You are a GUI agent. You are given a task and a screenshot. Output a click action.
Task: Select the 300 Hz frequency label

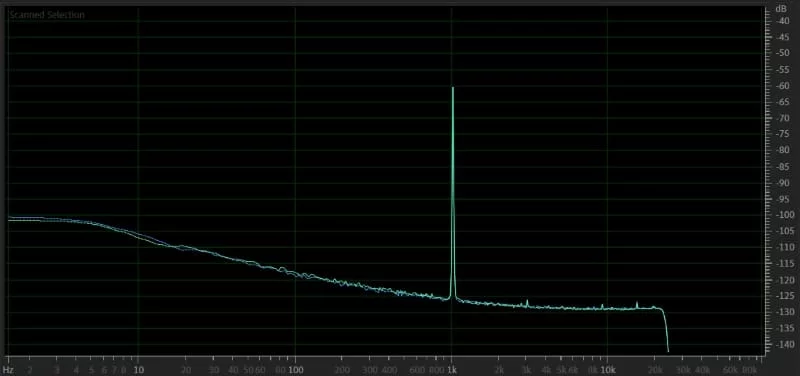(370, 369)
